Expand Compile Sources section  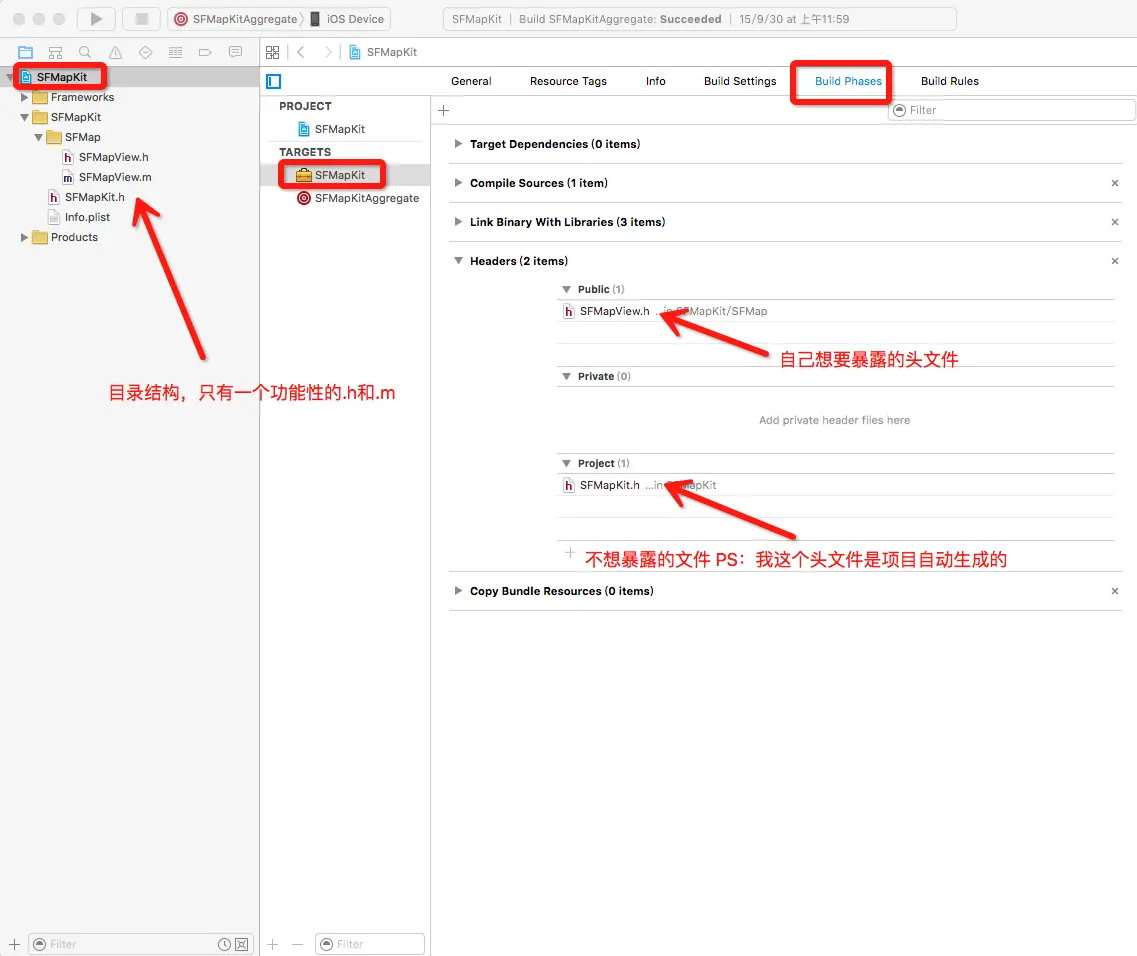(x=458, y=183)
